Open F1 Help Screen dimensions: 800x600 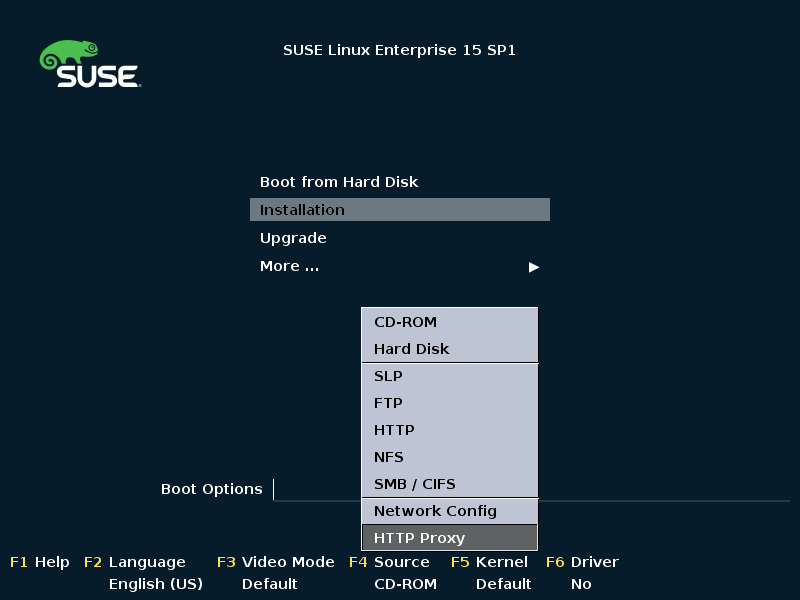point(40,562)
